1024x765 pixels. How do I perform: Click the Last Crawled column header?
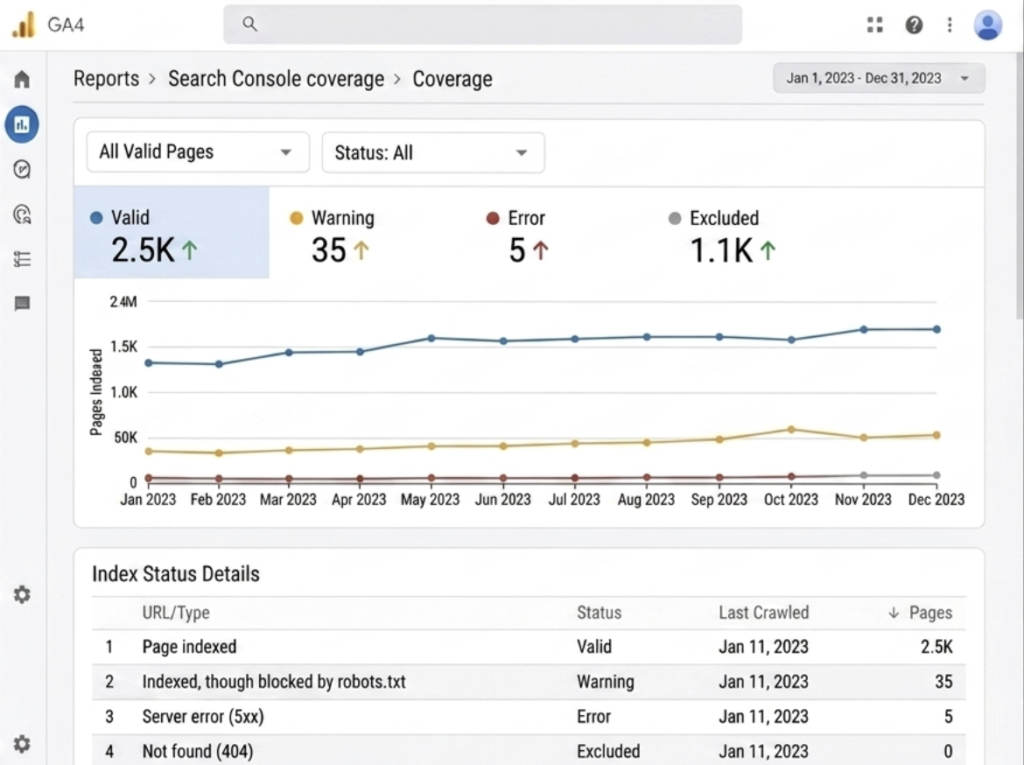[x=763, y=613]
